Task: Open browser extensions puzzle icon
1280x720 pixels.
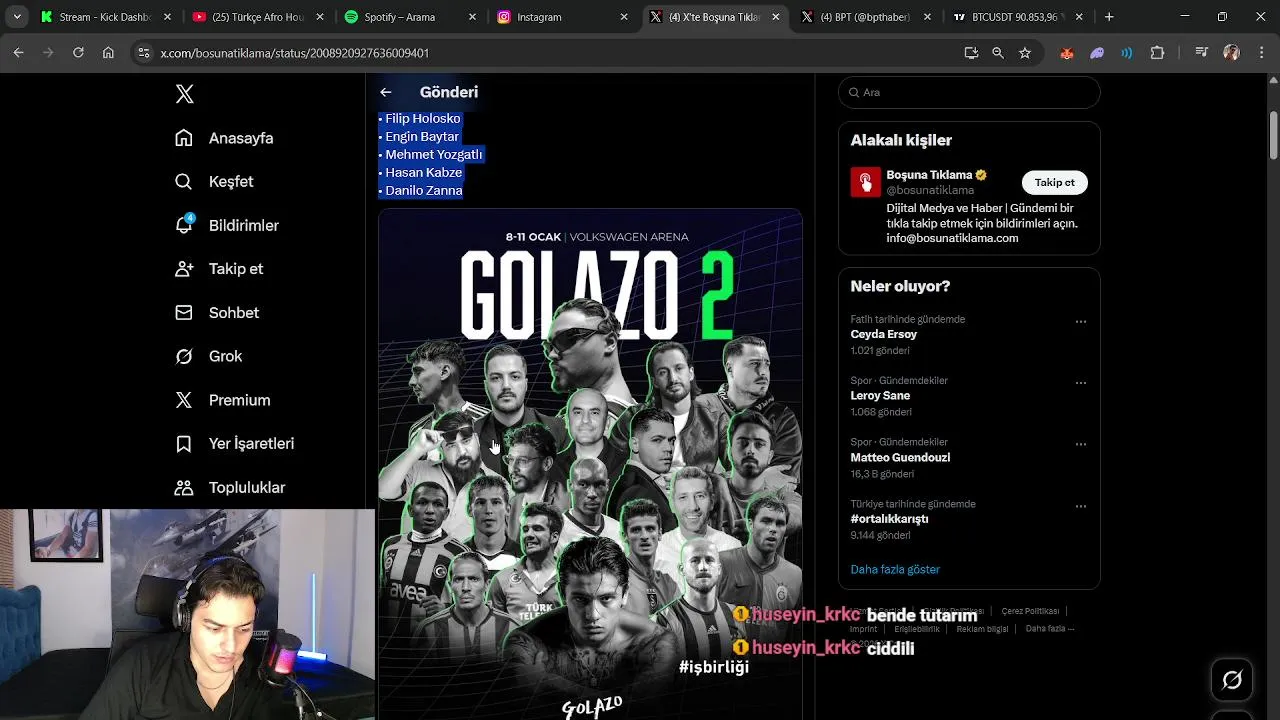Action: (1158, 53)
